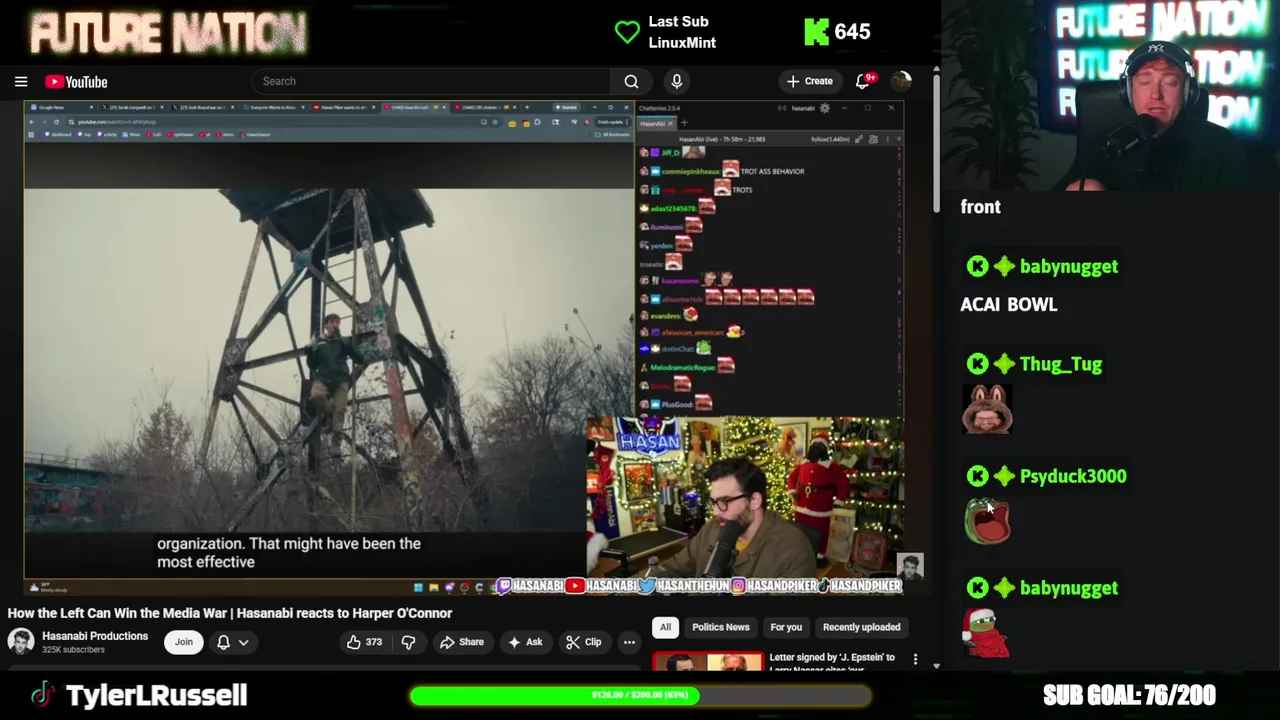Open the Hasanabi Productions channel avatar

click(x=21, y=641)
